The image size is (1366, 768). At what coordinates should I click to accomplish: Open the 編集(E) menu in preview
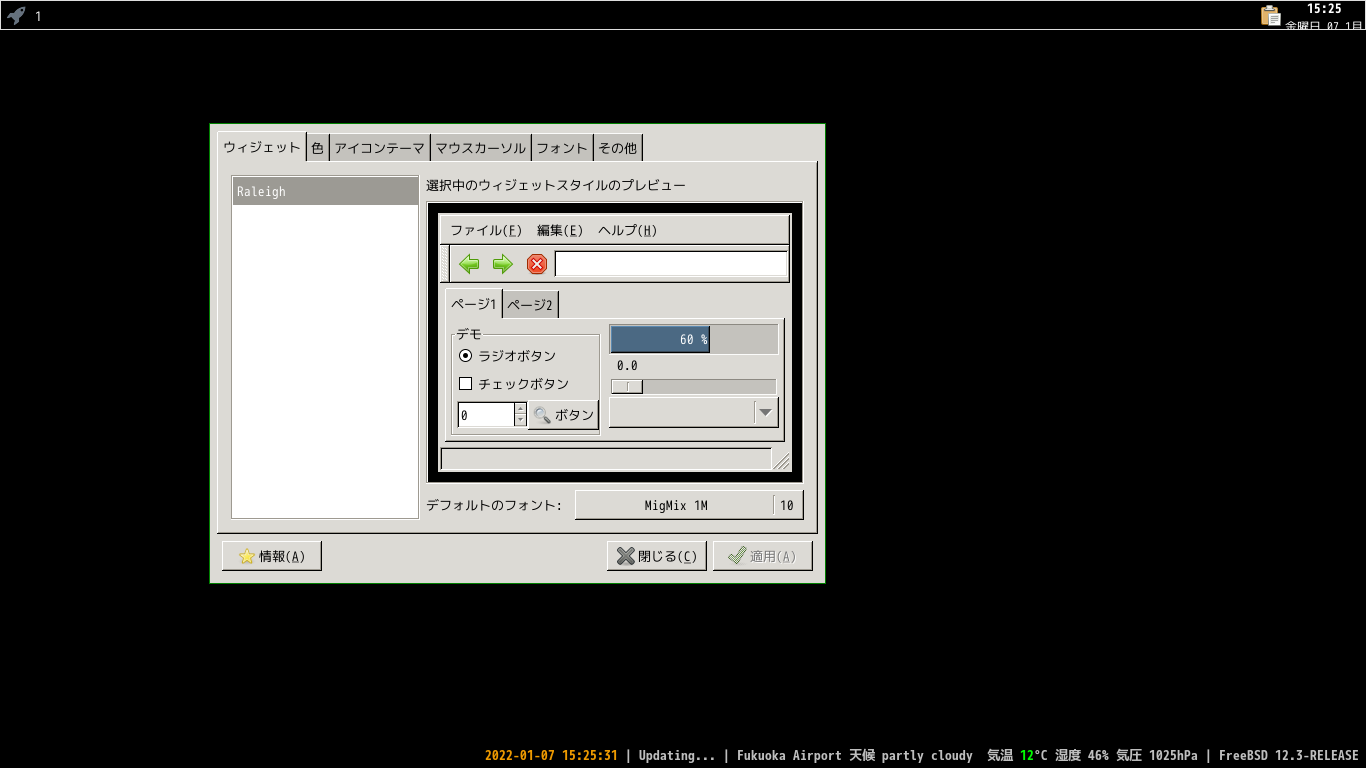[560, 230]
